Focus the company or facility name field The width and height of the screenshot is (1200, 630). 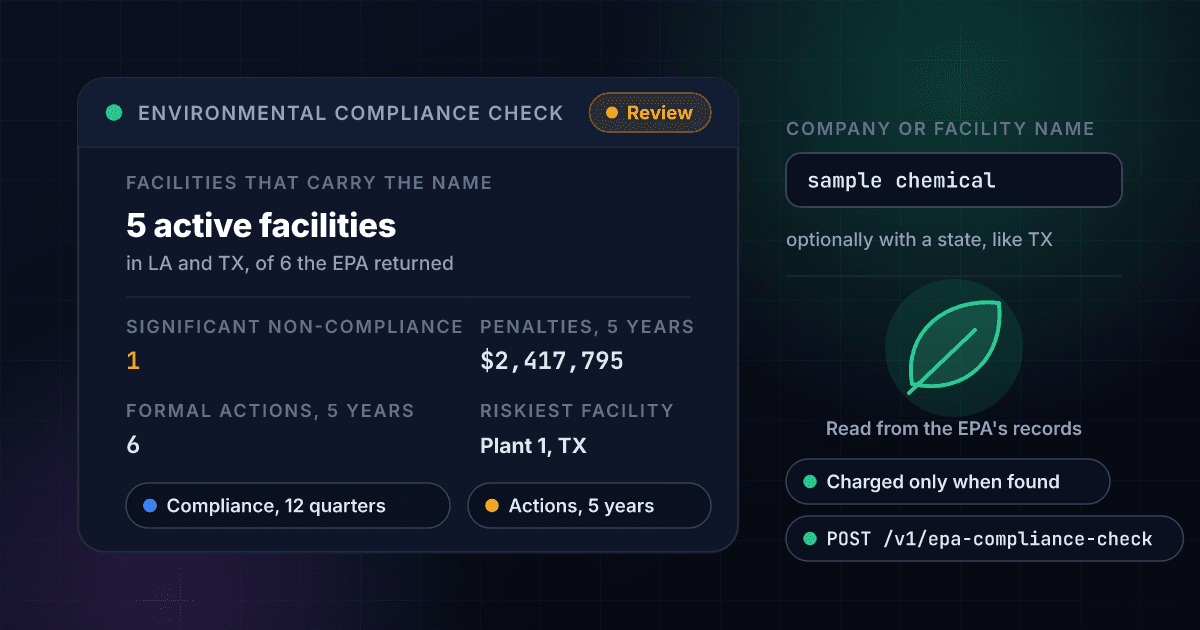[953, 180]
